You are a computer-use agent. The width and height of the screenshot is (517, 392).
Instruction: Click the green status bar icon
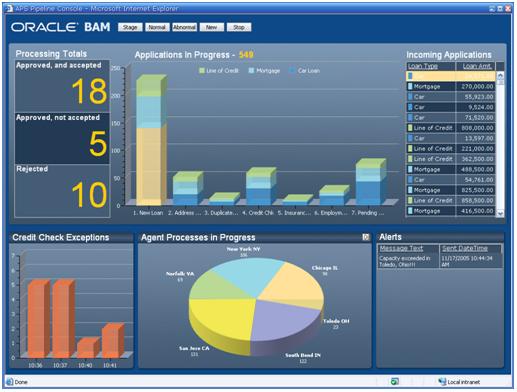[x=395, y=381]
